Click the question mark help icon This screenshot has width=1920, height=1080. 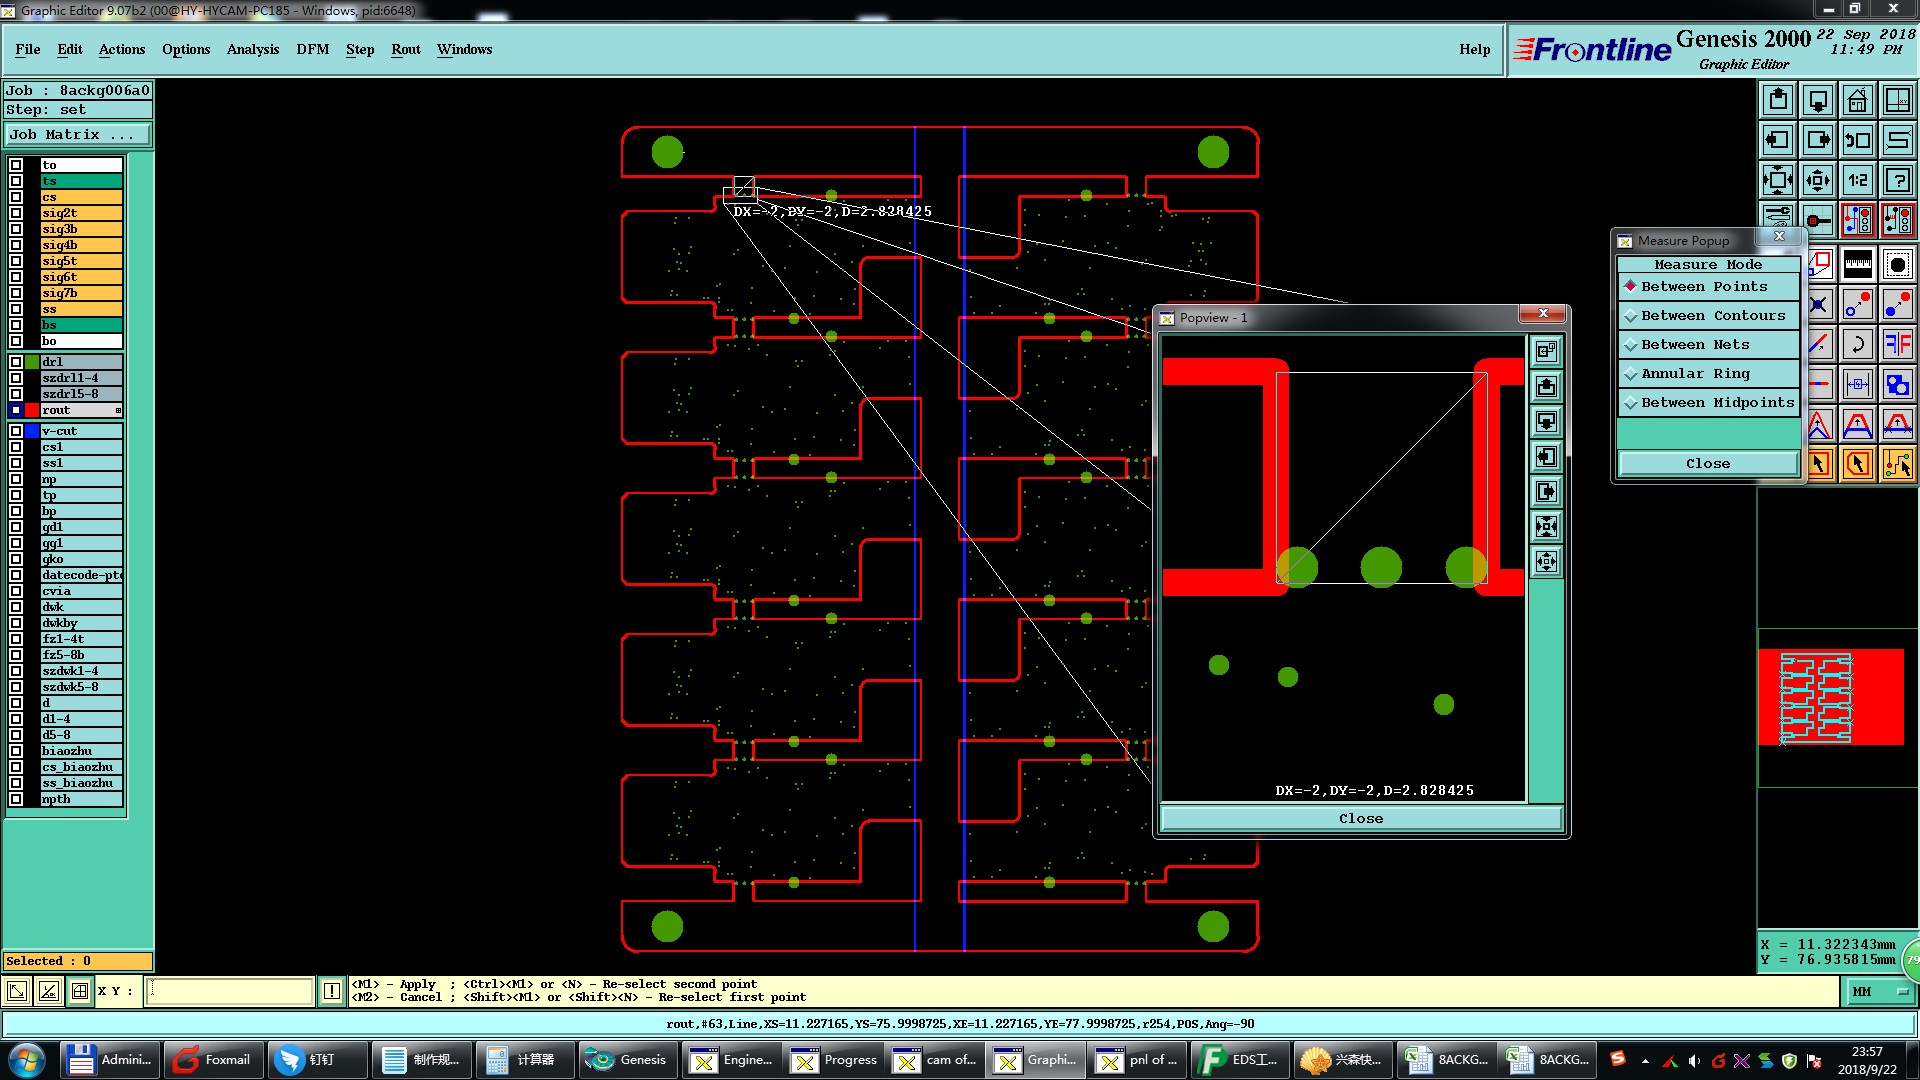(x=1897, y=181)
